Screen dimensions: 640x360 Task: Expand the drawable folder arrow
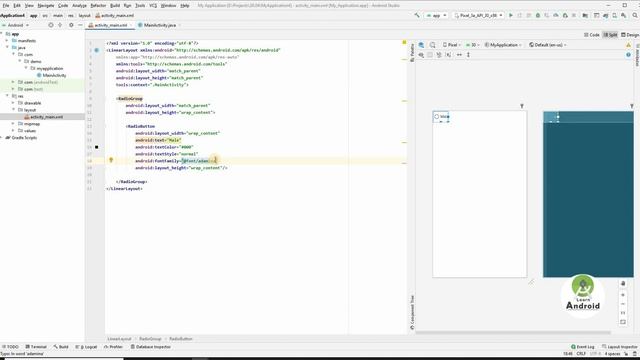pos(13,103)
